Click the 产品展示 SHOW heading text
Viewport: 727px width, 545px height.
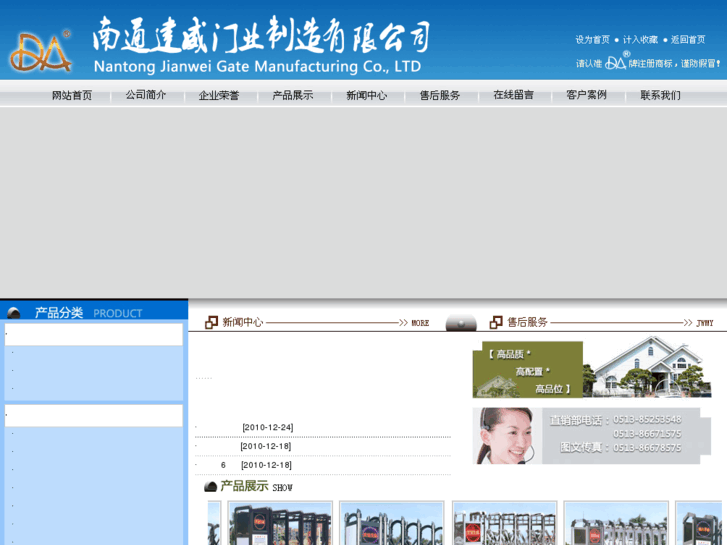click(256, 486)
